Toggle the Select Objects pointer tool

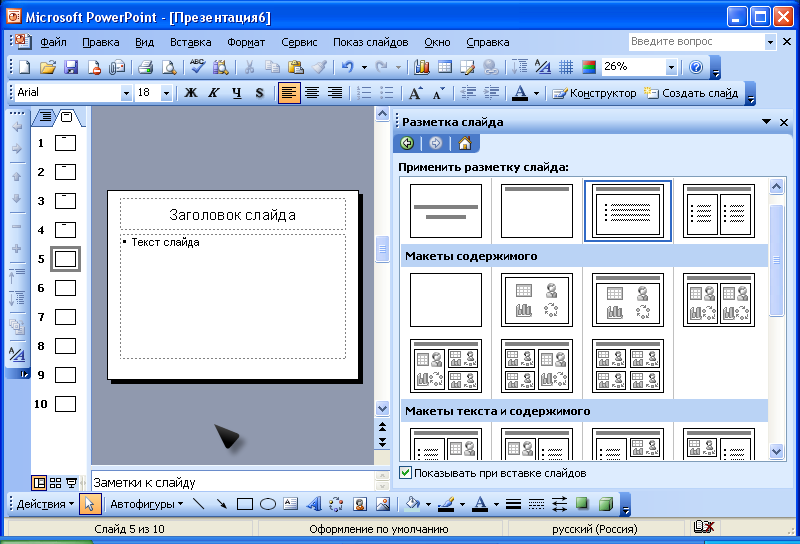pos(90,504)
